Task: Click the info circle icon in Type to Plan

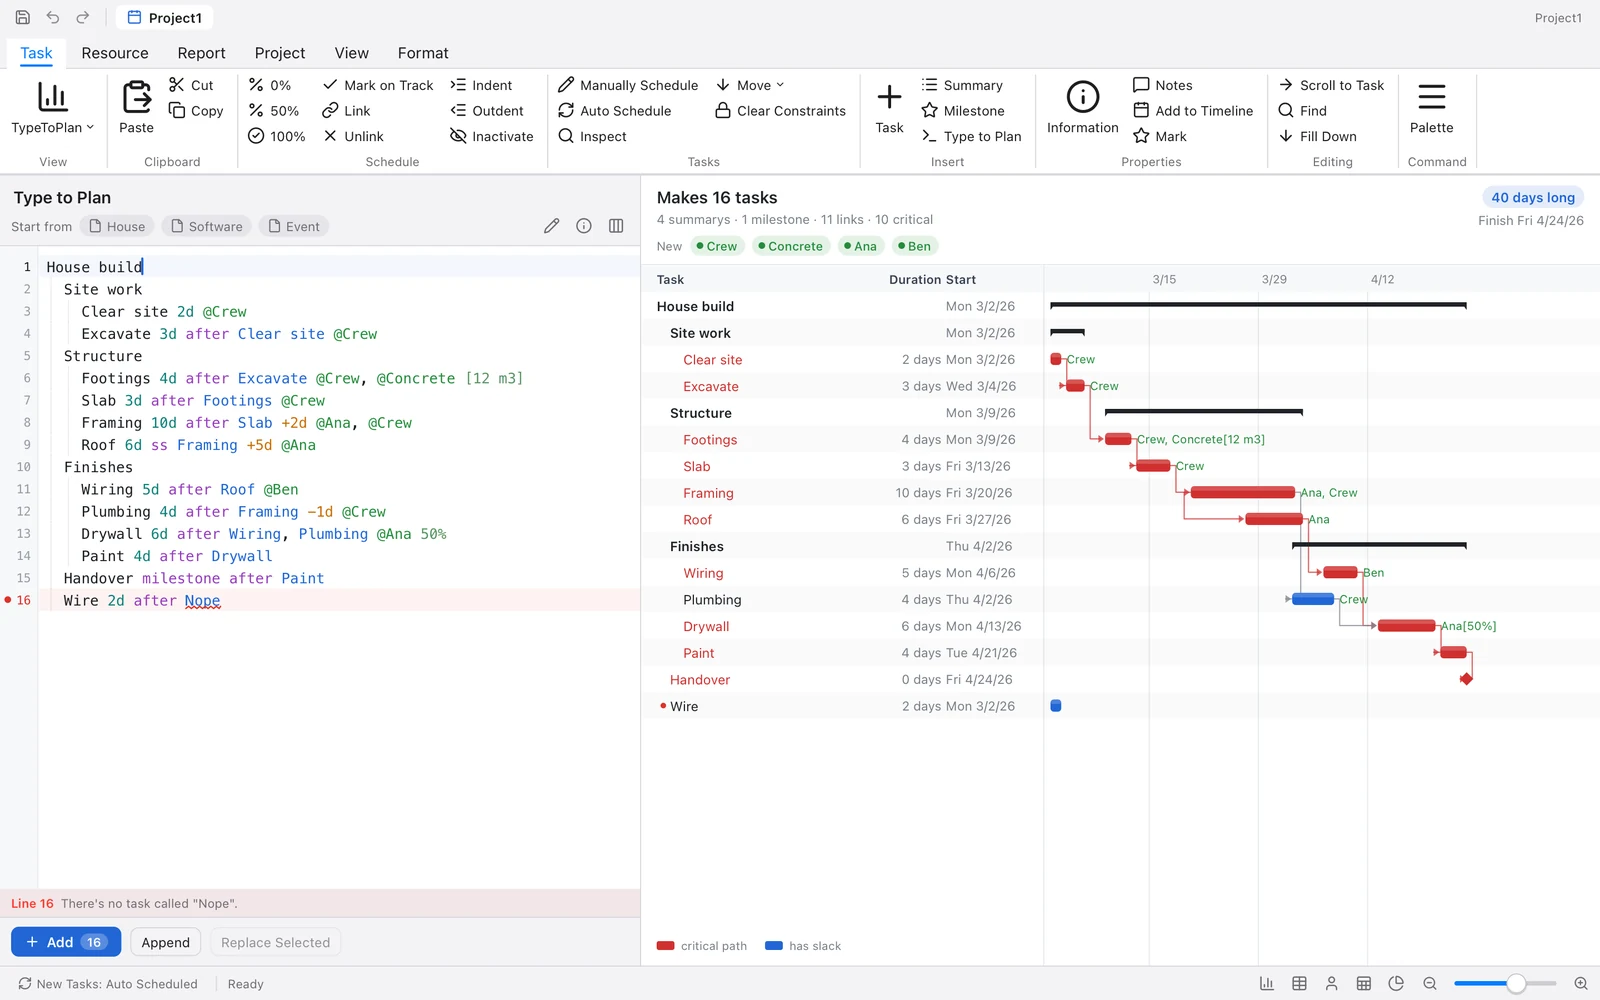Action: pos(584,226)
